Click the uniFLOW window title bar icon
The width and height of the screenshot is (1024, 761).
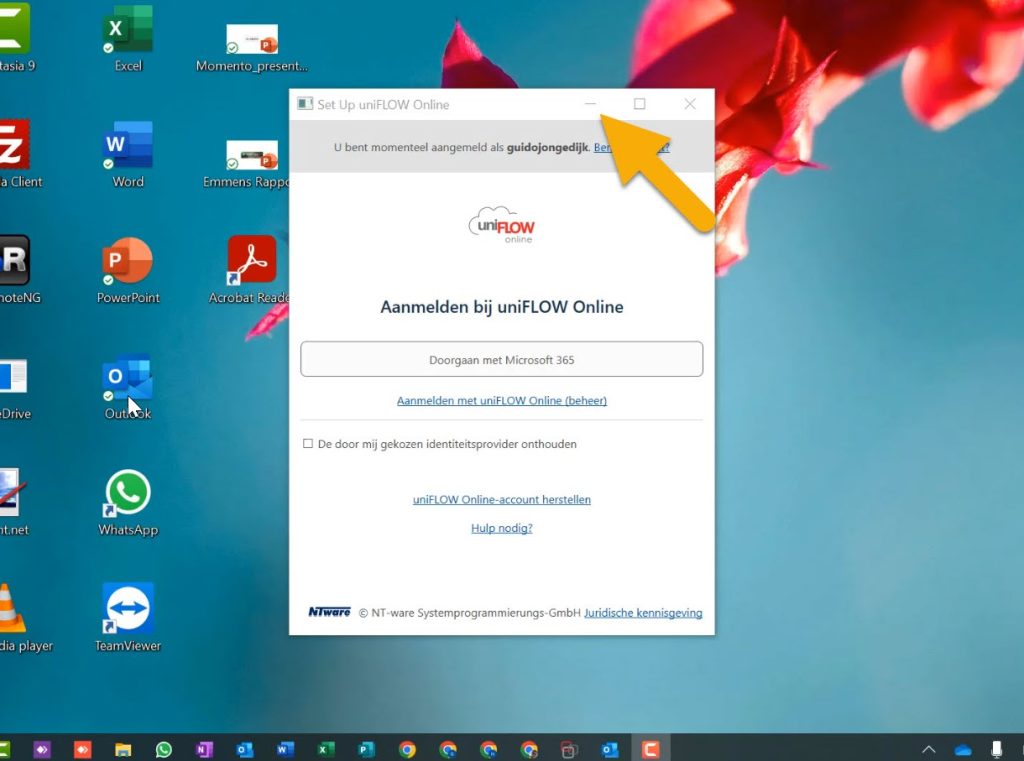pos(305,104)
